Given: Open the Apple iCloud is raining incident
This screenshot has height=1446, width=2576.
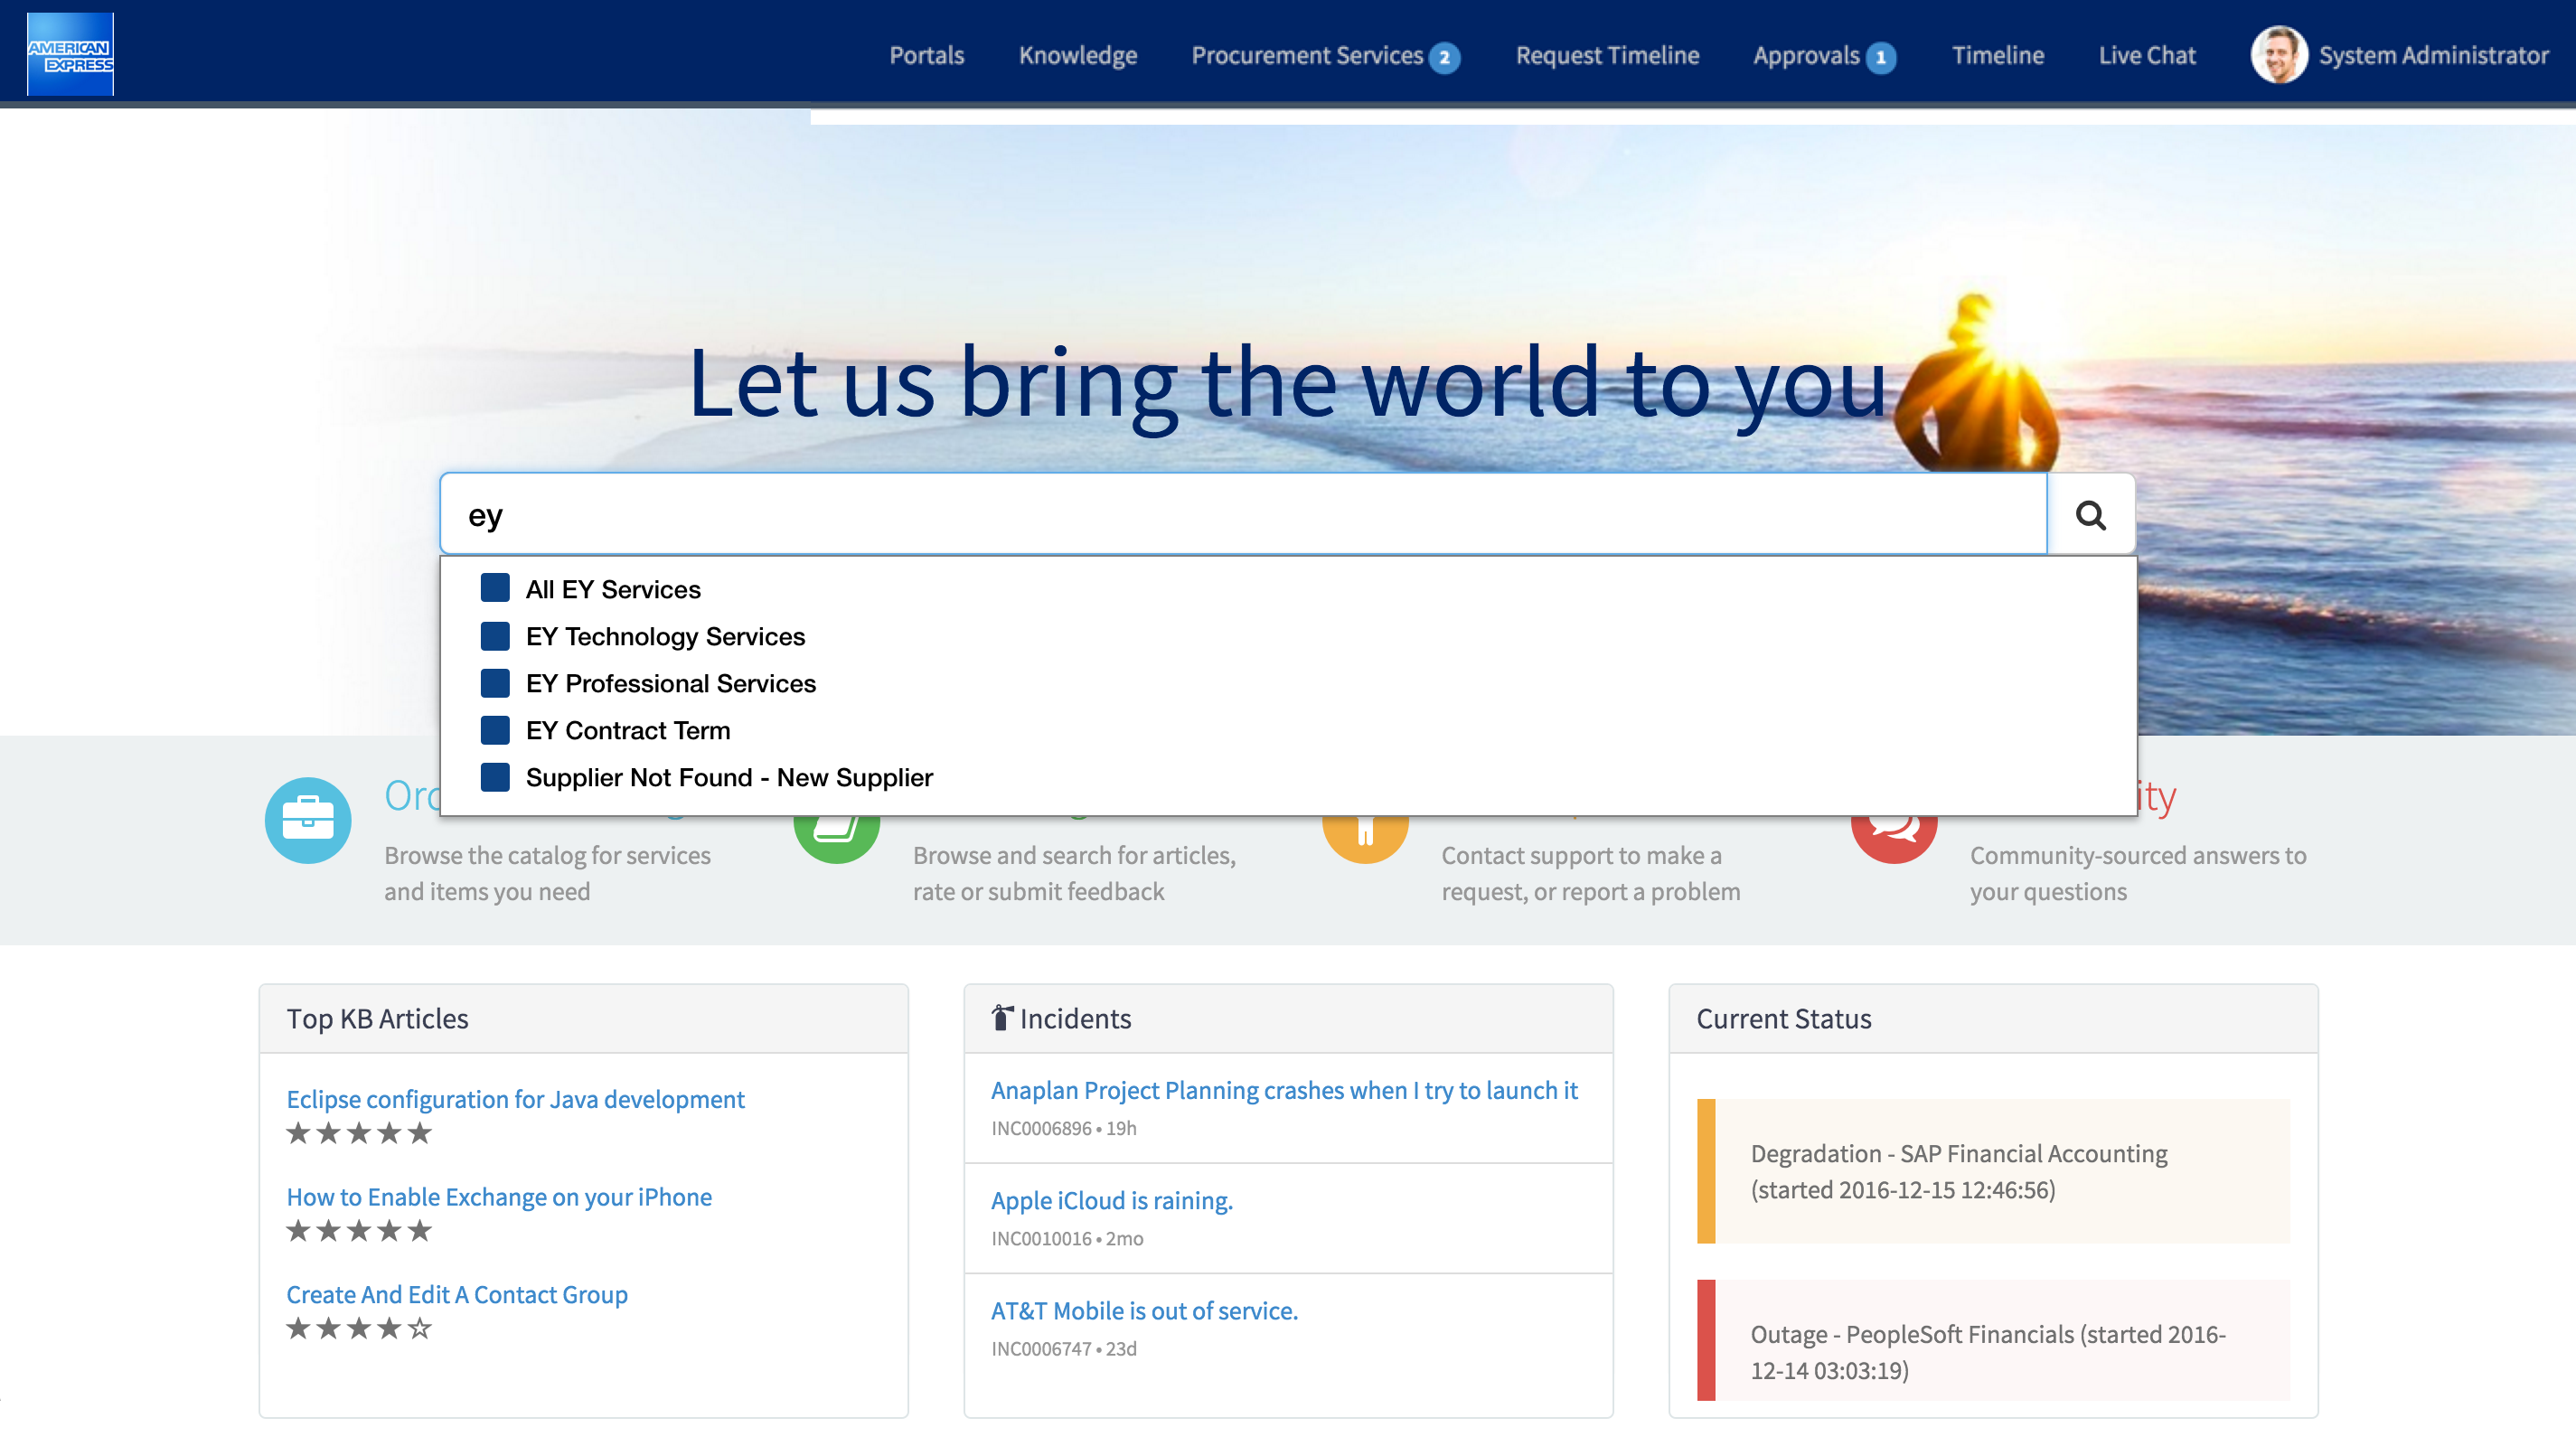Looking at the screenshot, I should 1111,1200.
